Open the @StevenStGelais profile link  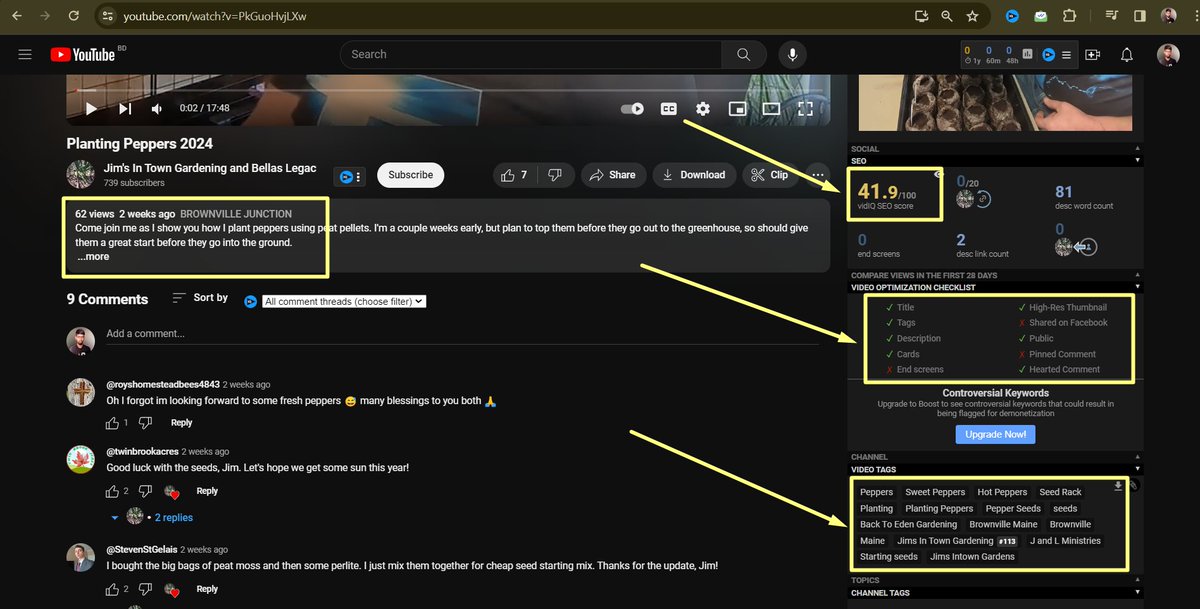pyautogui.click(x=142, y=550)
